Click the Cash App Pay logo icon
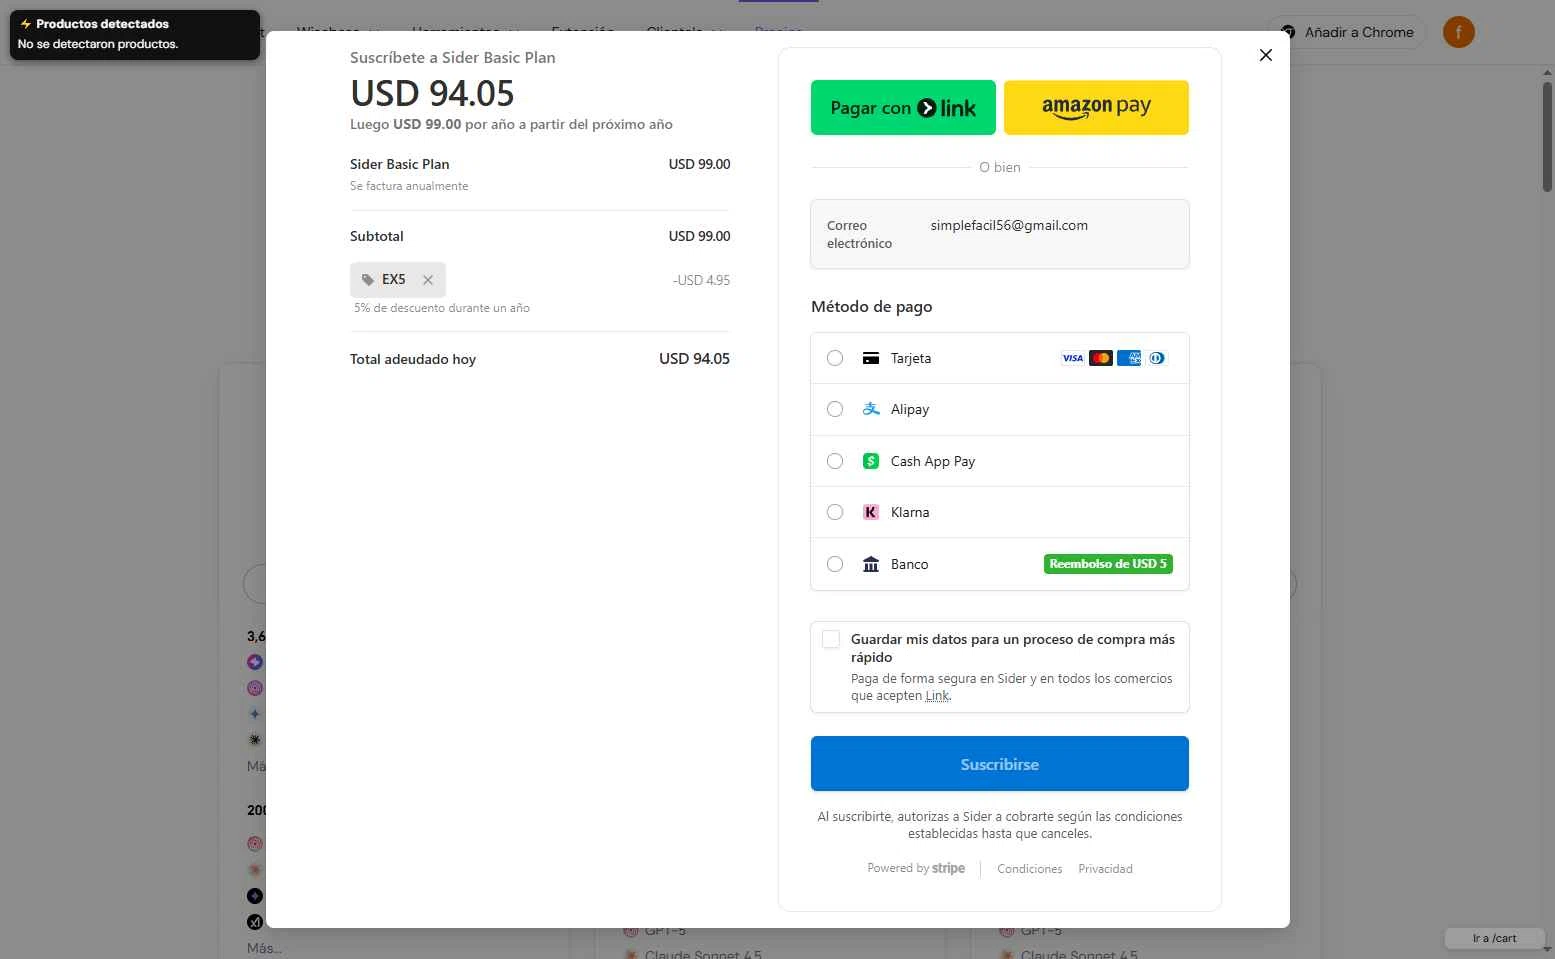 pos(871,461)
